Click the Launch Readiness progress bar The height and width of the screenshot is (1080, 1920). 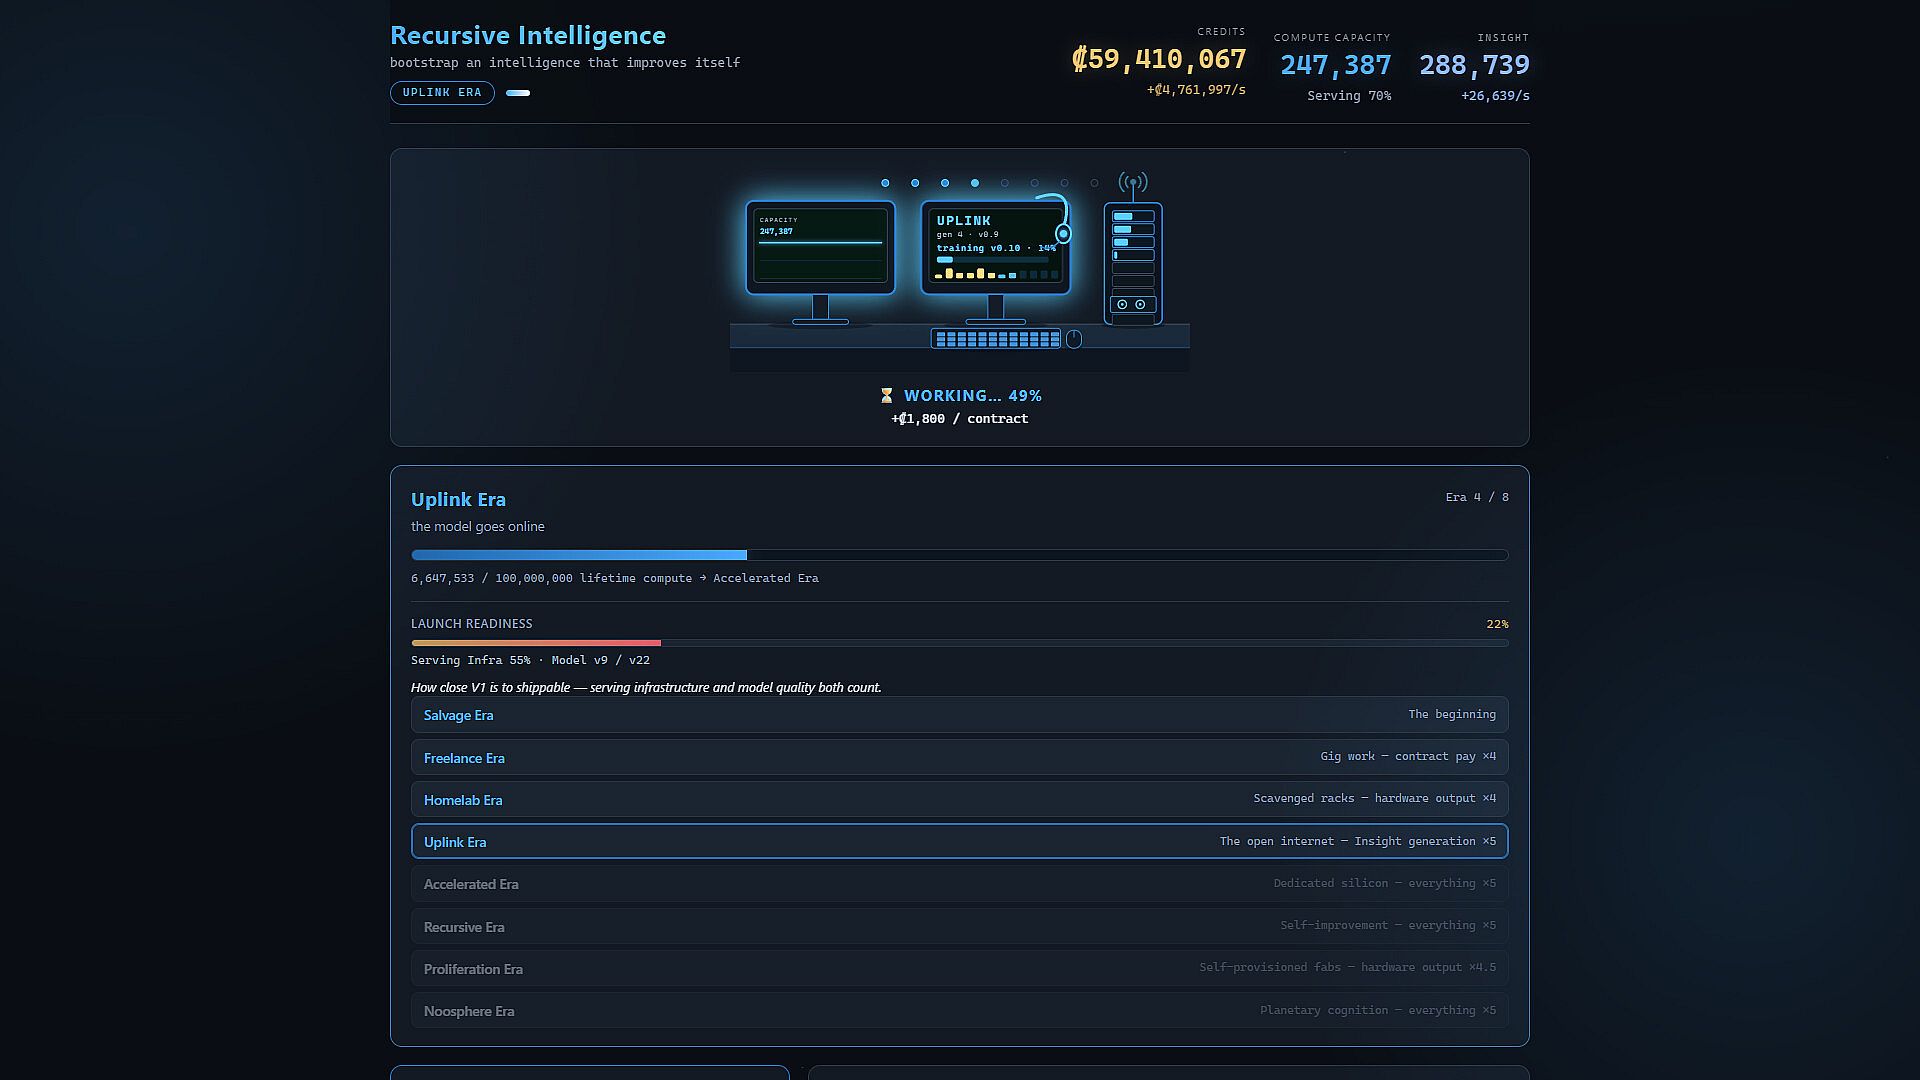point(960,643)
